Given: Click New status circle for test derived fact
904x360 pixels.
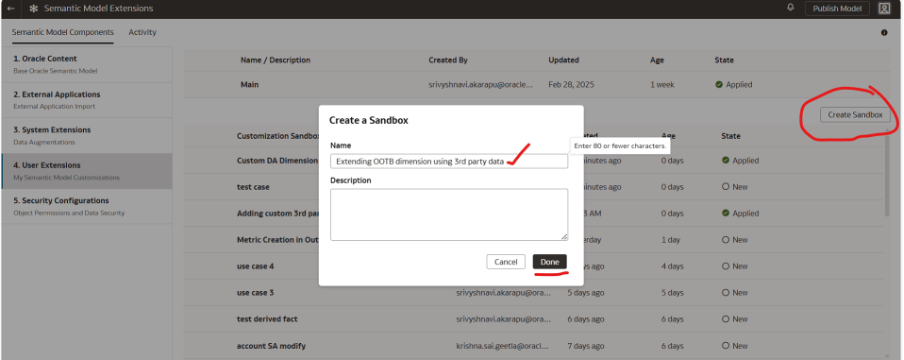Looking at the screenshot, I should (x=726, y=319).
